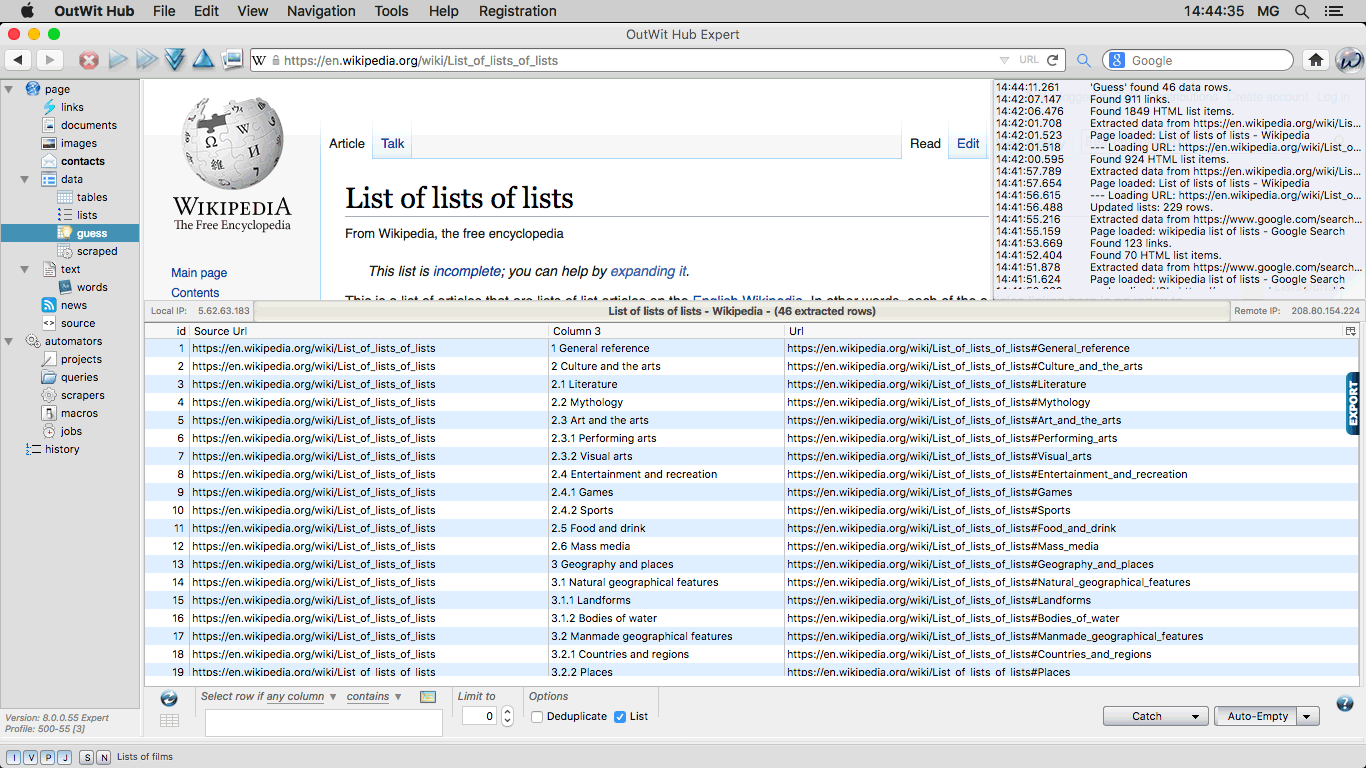Click the vertical EXPORT tab button

[x=1353, y=404]
